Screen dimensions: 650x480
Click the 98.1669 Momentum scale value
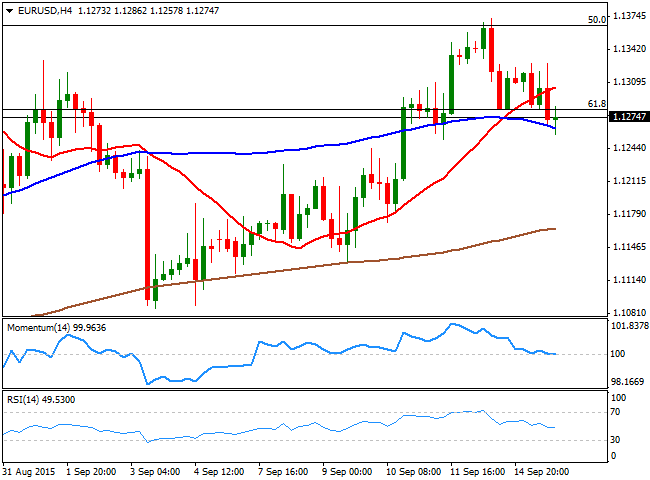(628, 382)
